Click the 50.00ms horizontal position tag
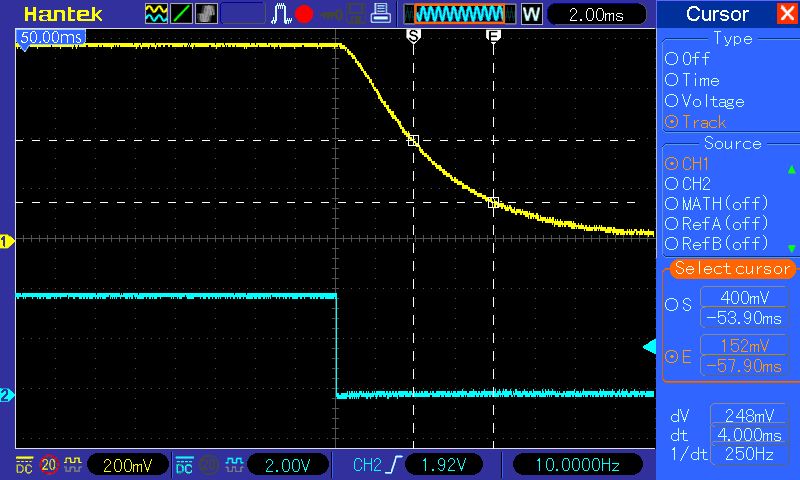 51,37
